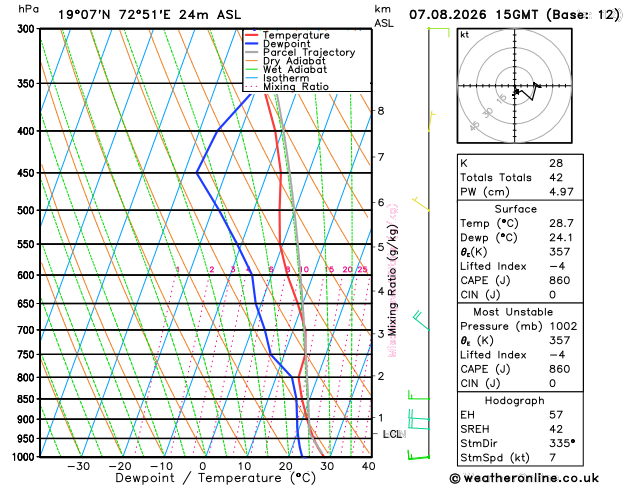Click the Dry Adiabat legend entry
Screen dimensions: 629x486
point(285,61)
